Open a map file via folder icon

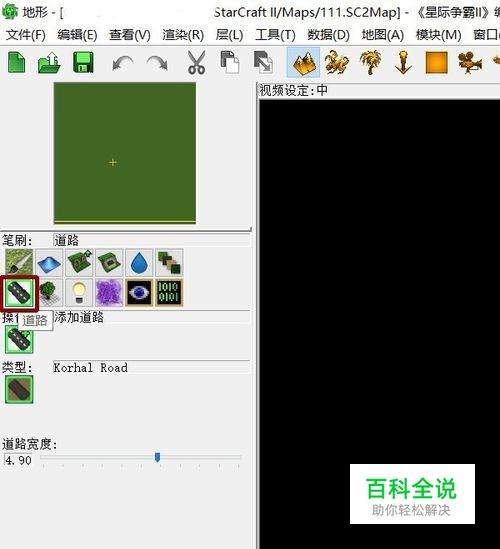point(49,62)
